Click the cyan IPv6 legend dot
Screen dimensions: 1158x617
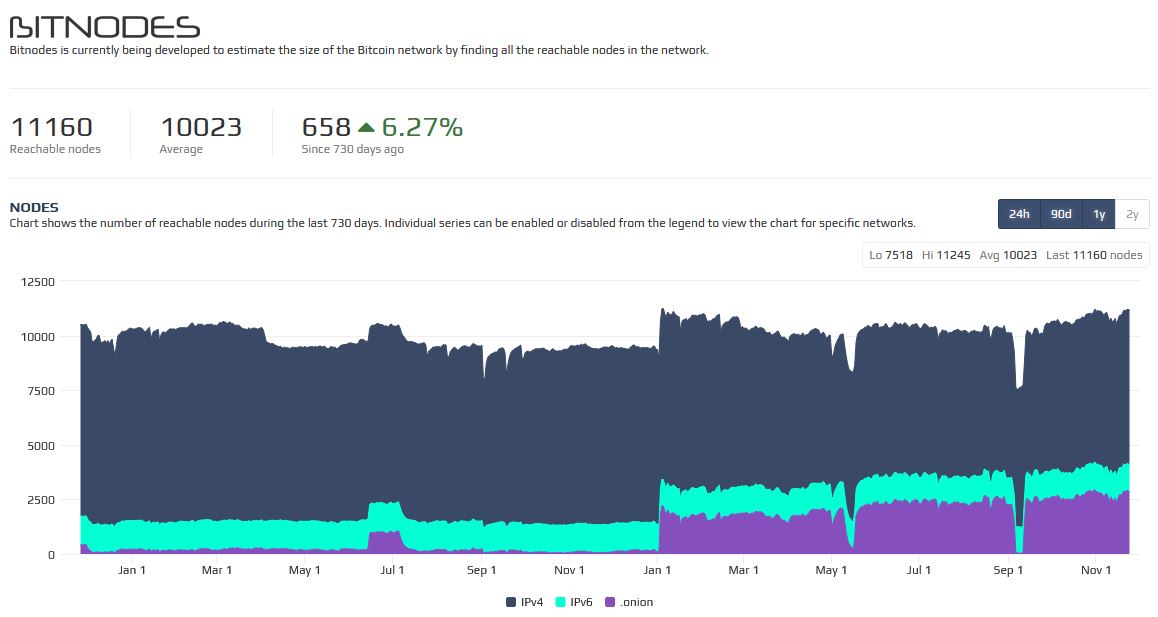coord(561,602)
